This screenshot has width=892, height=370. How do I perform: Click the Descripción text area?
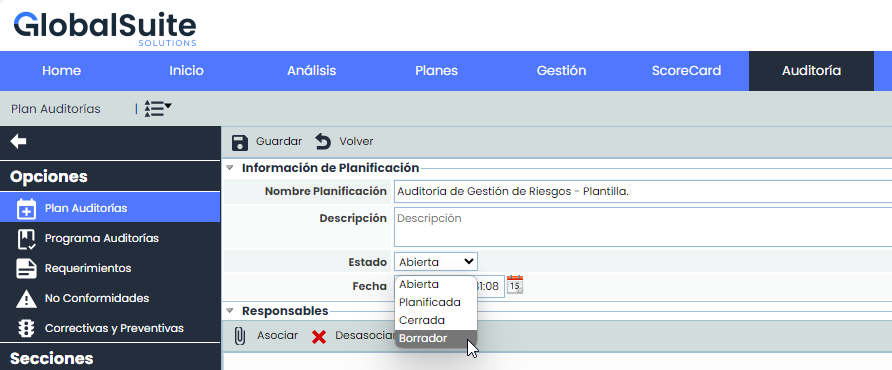[x=643, y=227]
